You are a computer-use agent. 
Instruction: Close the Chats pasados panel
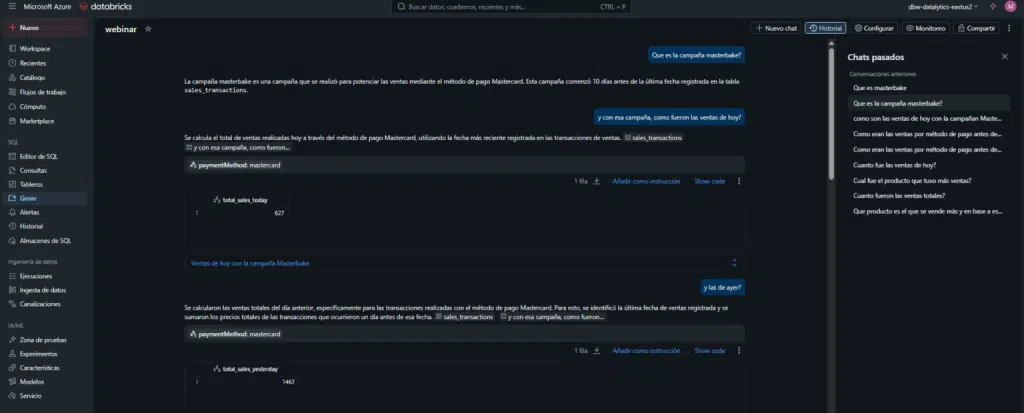[x=1005, y=57]
